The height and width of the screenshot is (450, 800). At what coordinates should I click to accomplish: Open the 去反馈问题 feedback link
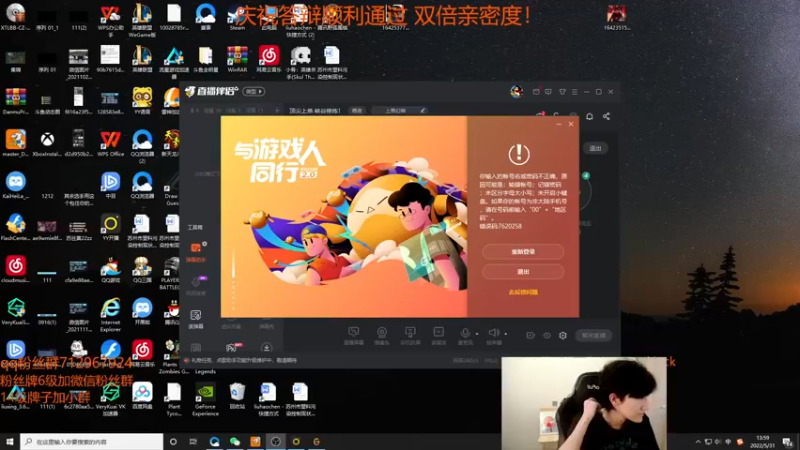pos(523,292)
